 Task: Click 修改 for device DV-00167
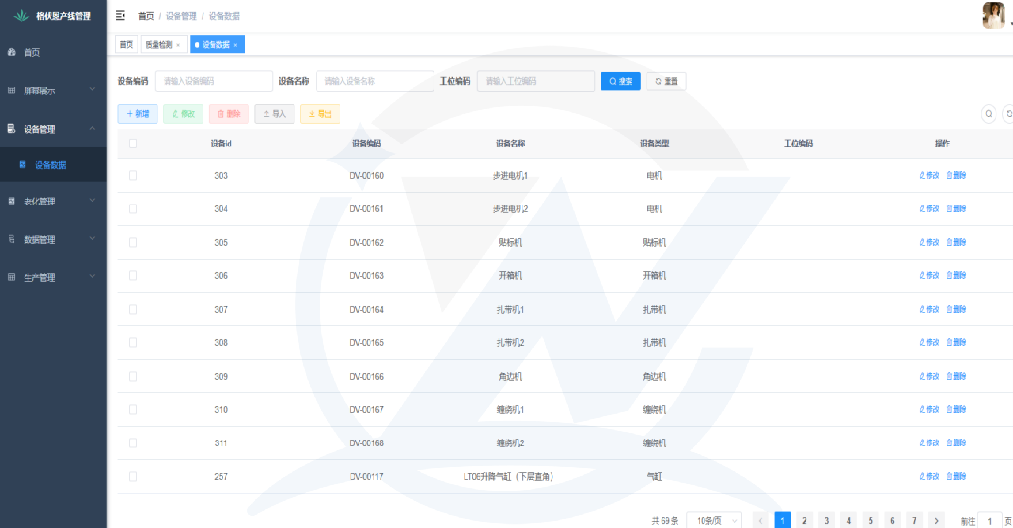pyautogui.click(x=929, y=409)
